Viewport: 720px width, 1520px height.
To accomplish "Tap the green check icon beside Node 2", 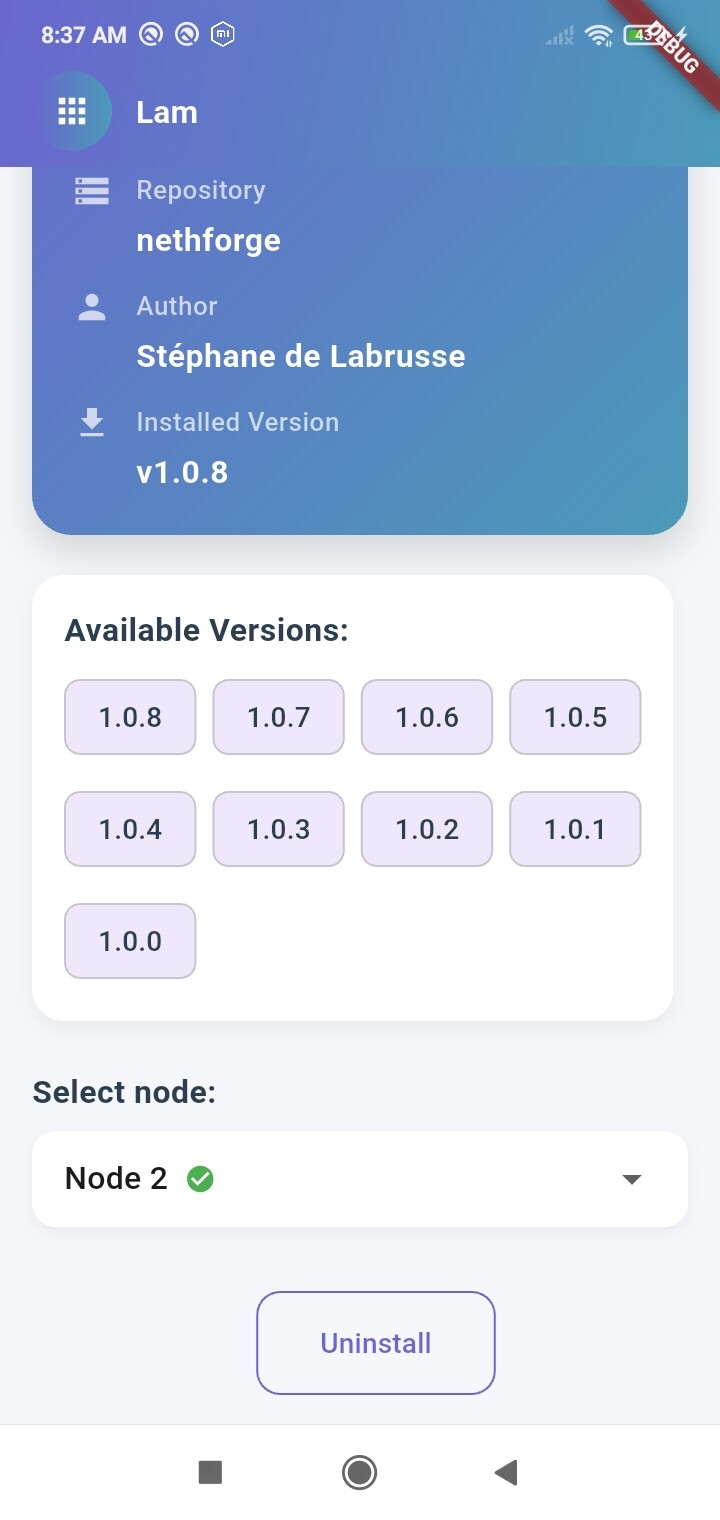I will (200, 1179).
